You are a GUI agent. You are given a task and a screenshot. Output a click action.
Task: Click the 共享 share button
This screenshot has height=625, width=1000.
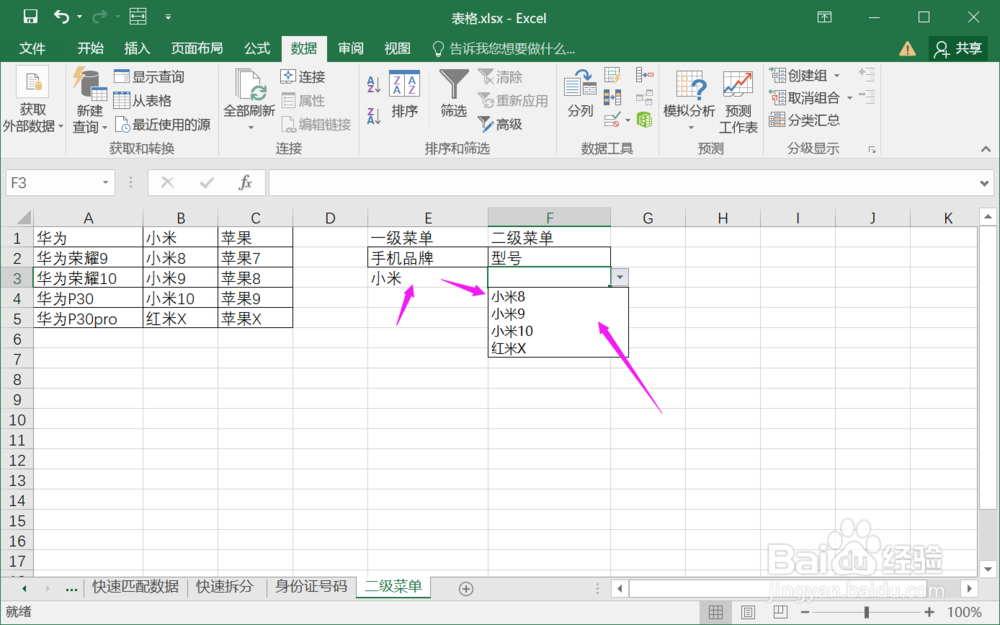(x=959, y=48)
